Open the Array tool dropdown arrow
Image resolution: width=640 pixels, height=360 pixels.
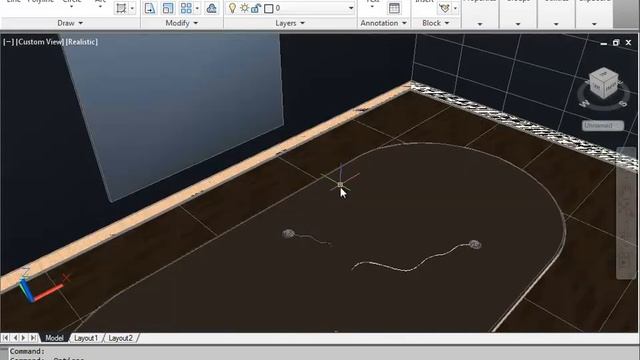[197, 8]
